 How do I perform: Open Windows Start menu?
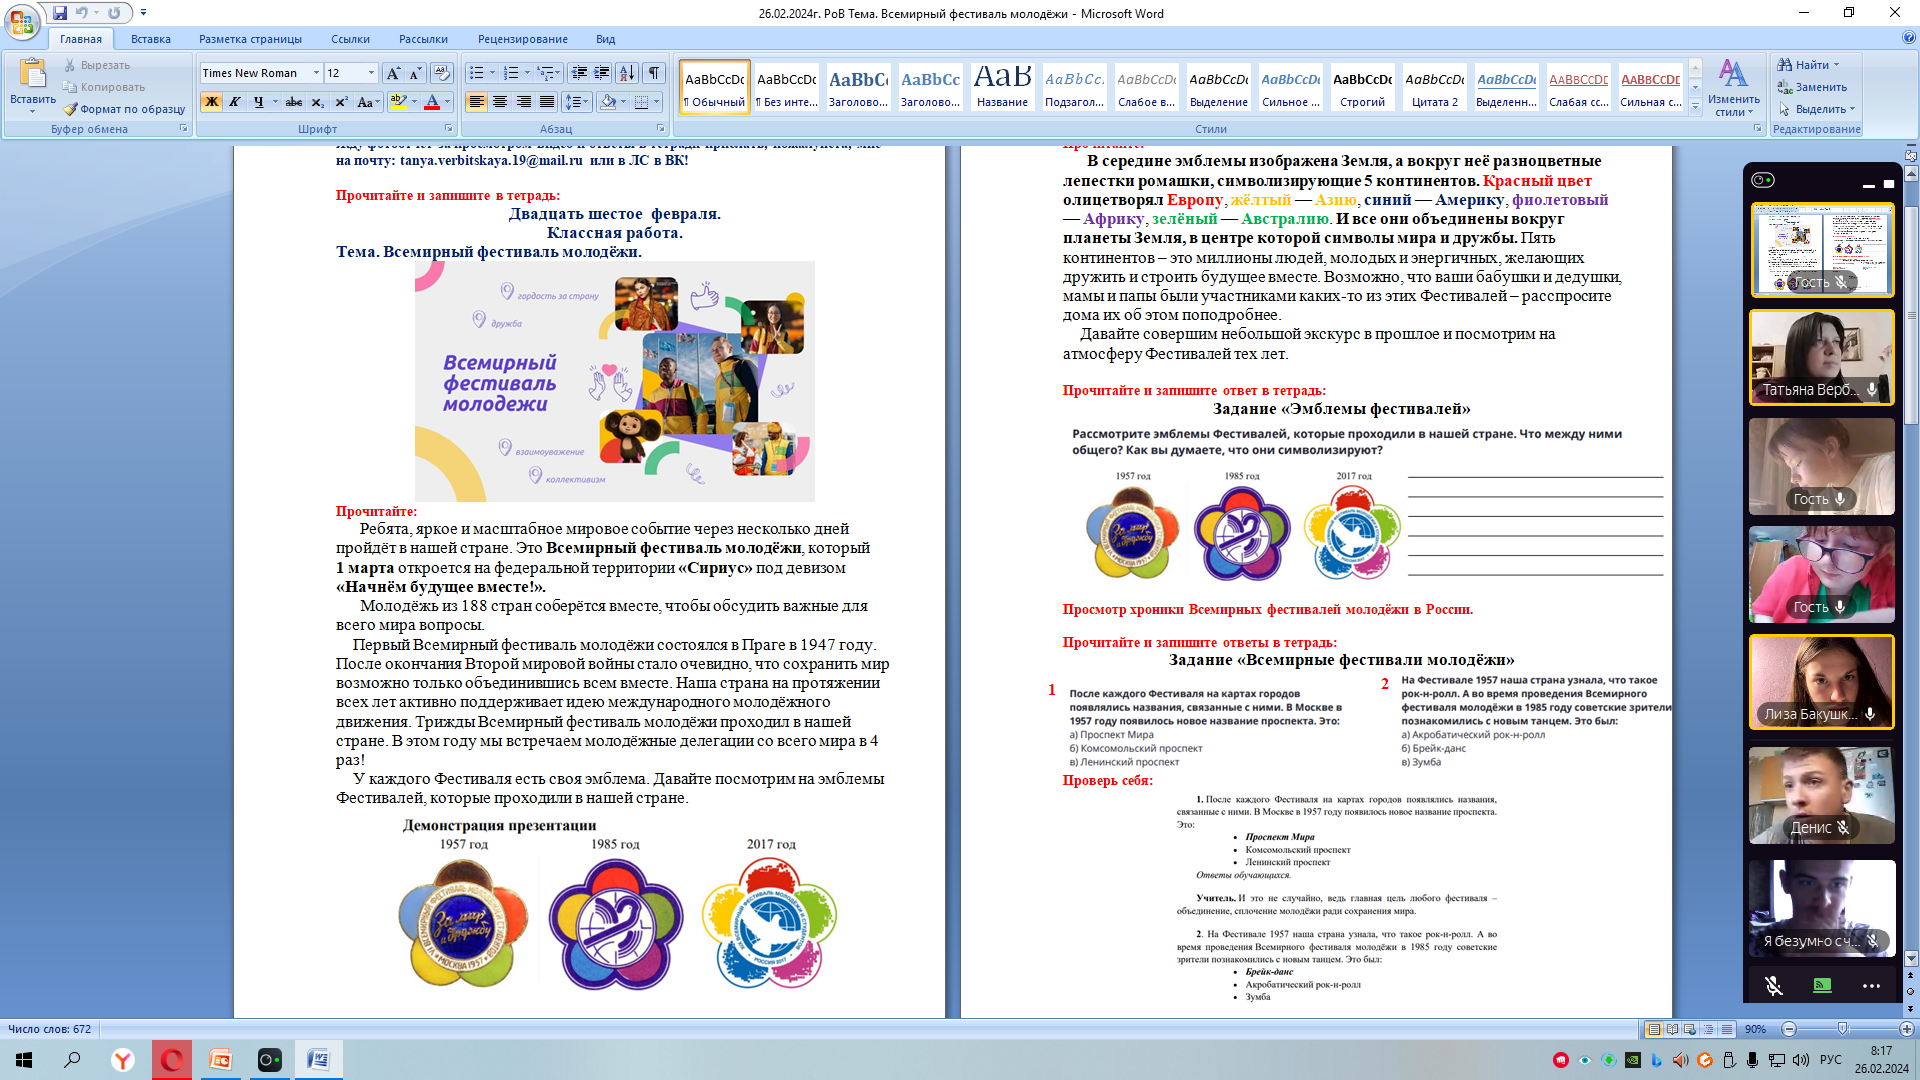click(x=24, y=1059)
